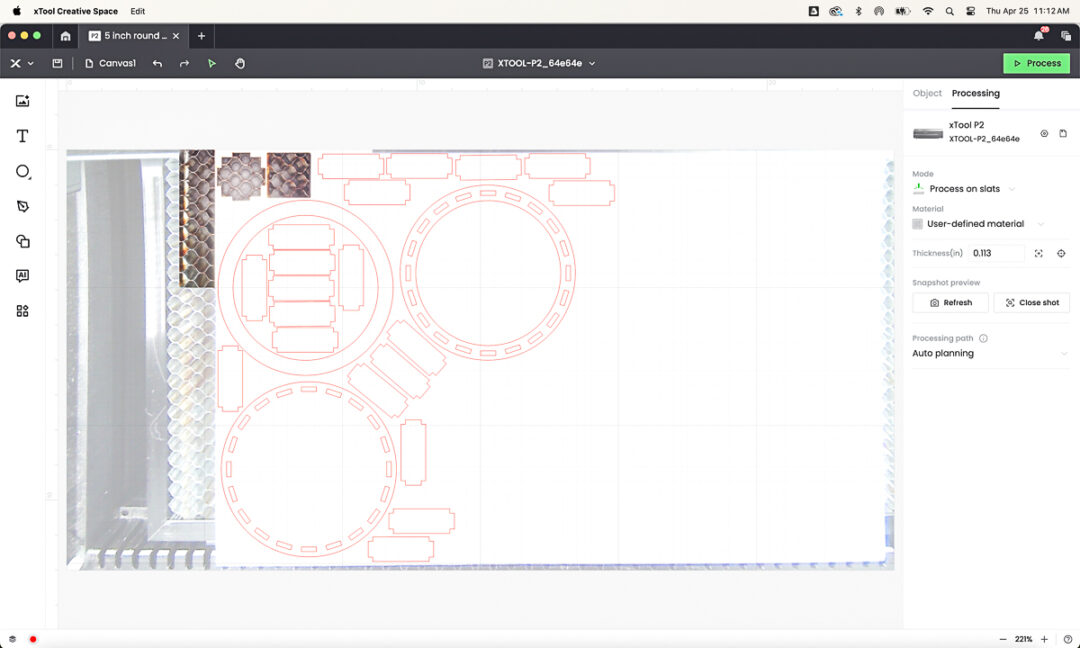Click the Refresh snapshot button
The image size is (1080, 648).
click(950, 303)
